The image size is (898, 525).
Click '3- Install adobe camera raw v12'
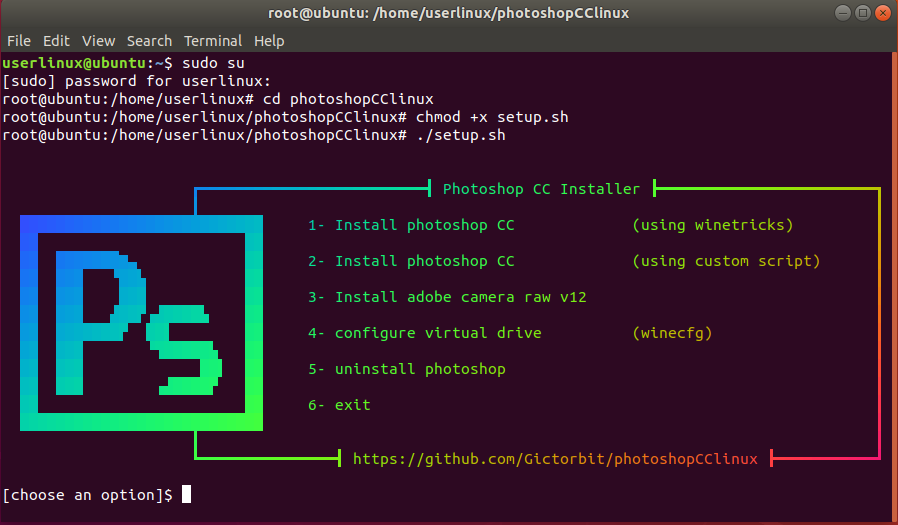[x=447, y=297]
